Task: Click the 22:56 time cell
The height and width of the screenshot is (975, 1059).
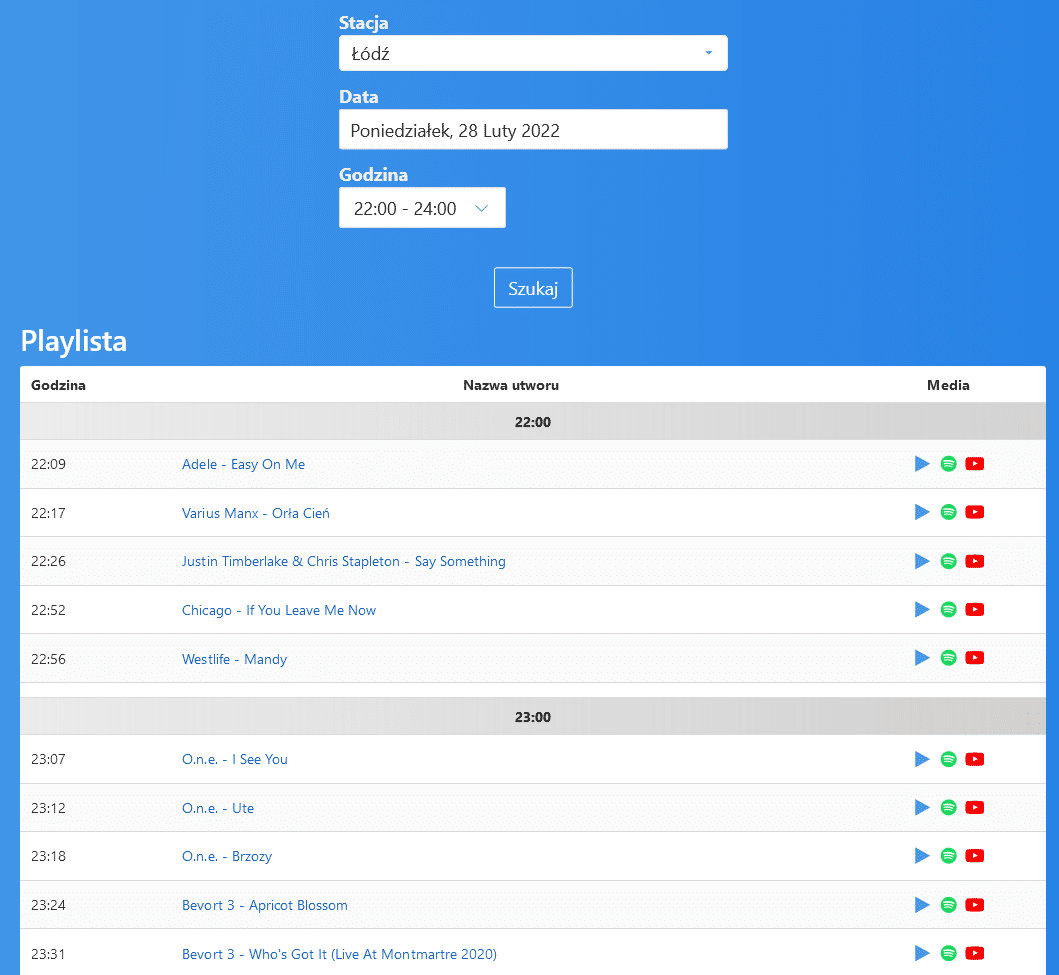Action: pos(49,659)
